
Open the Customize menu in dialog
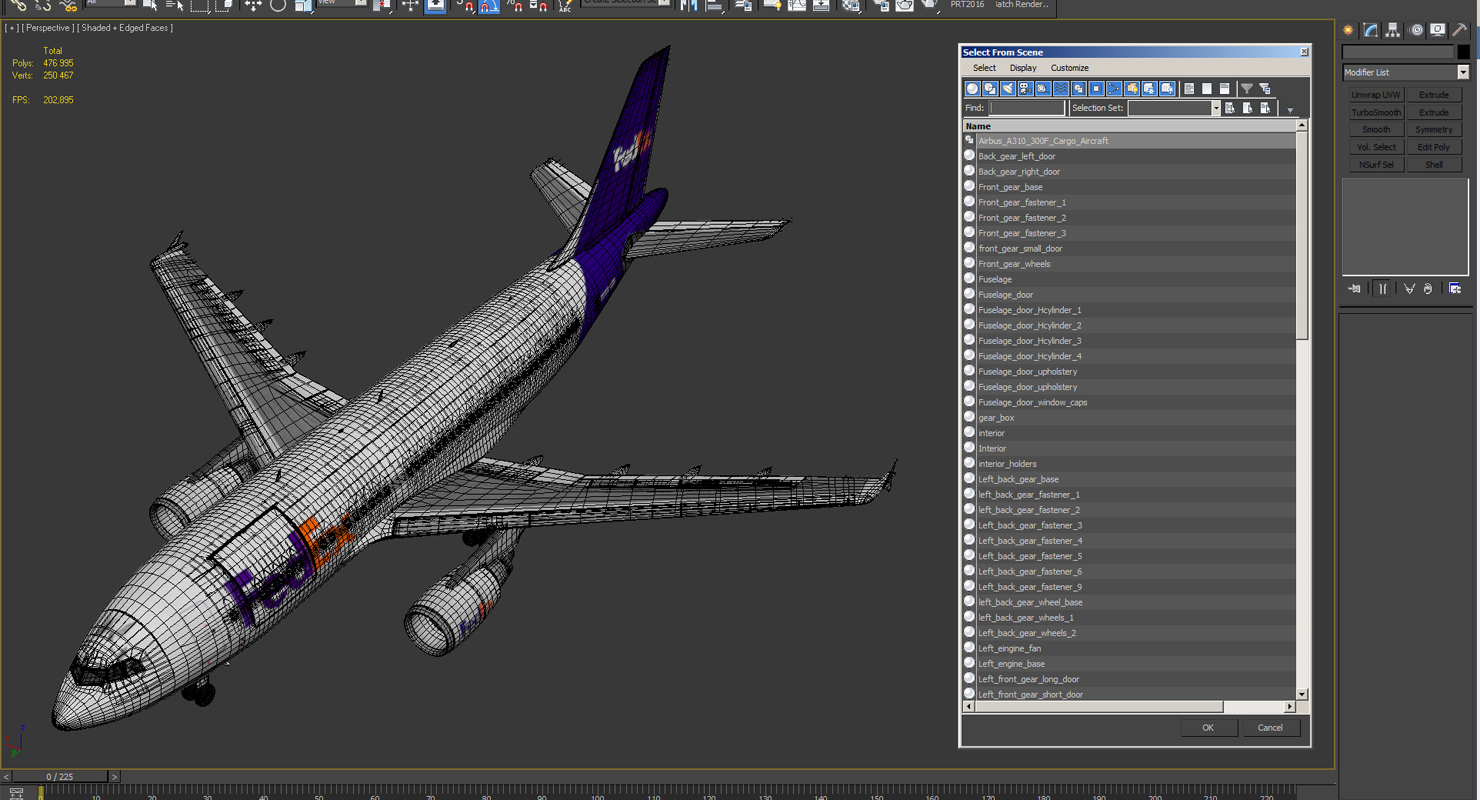1069,68
